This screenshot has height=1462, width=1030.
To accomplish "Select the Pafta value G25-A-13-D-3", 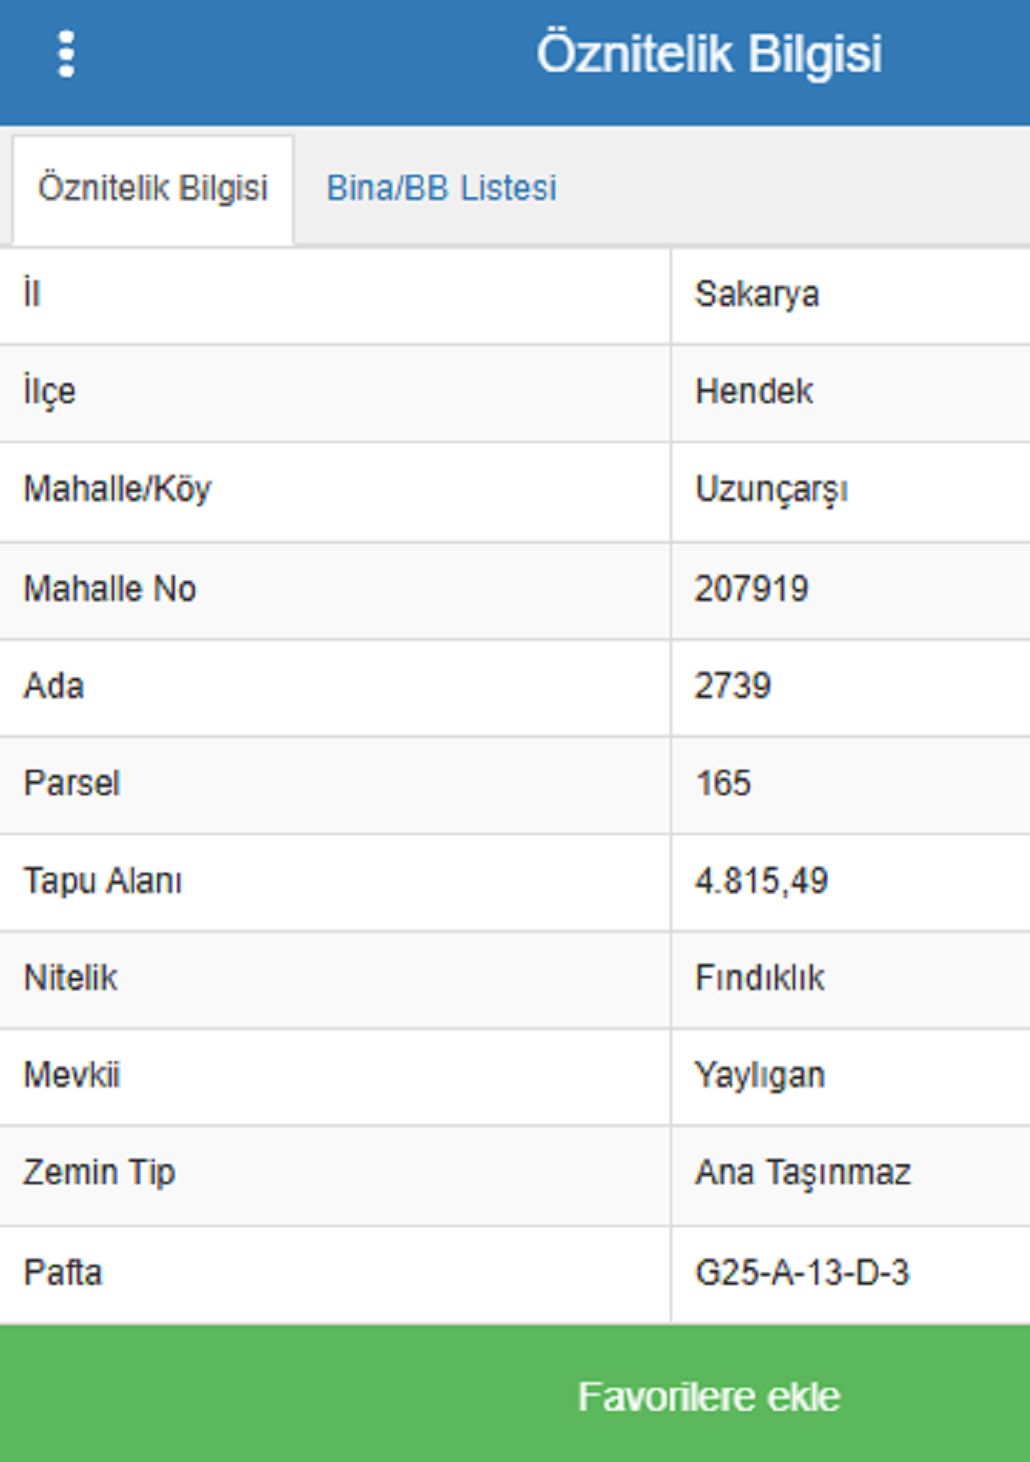I will 802,1273.
